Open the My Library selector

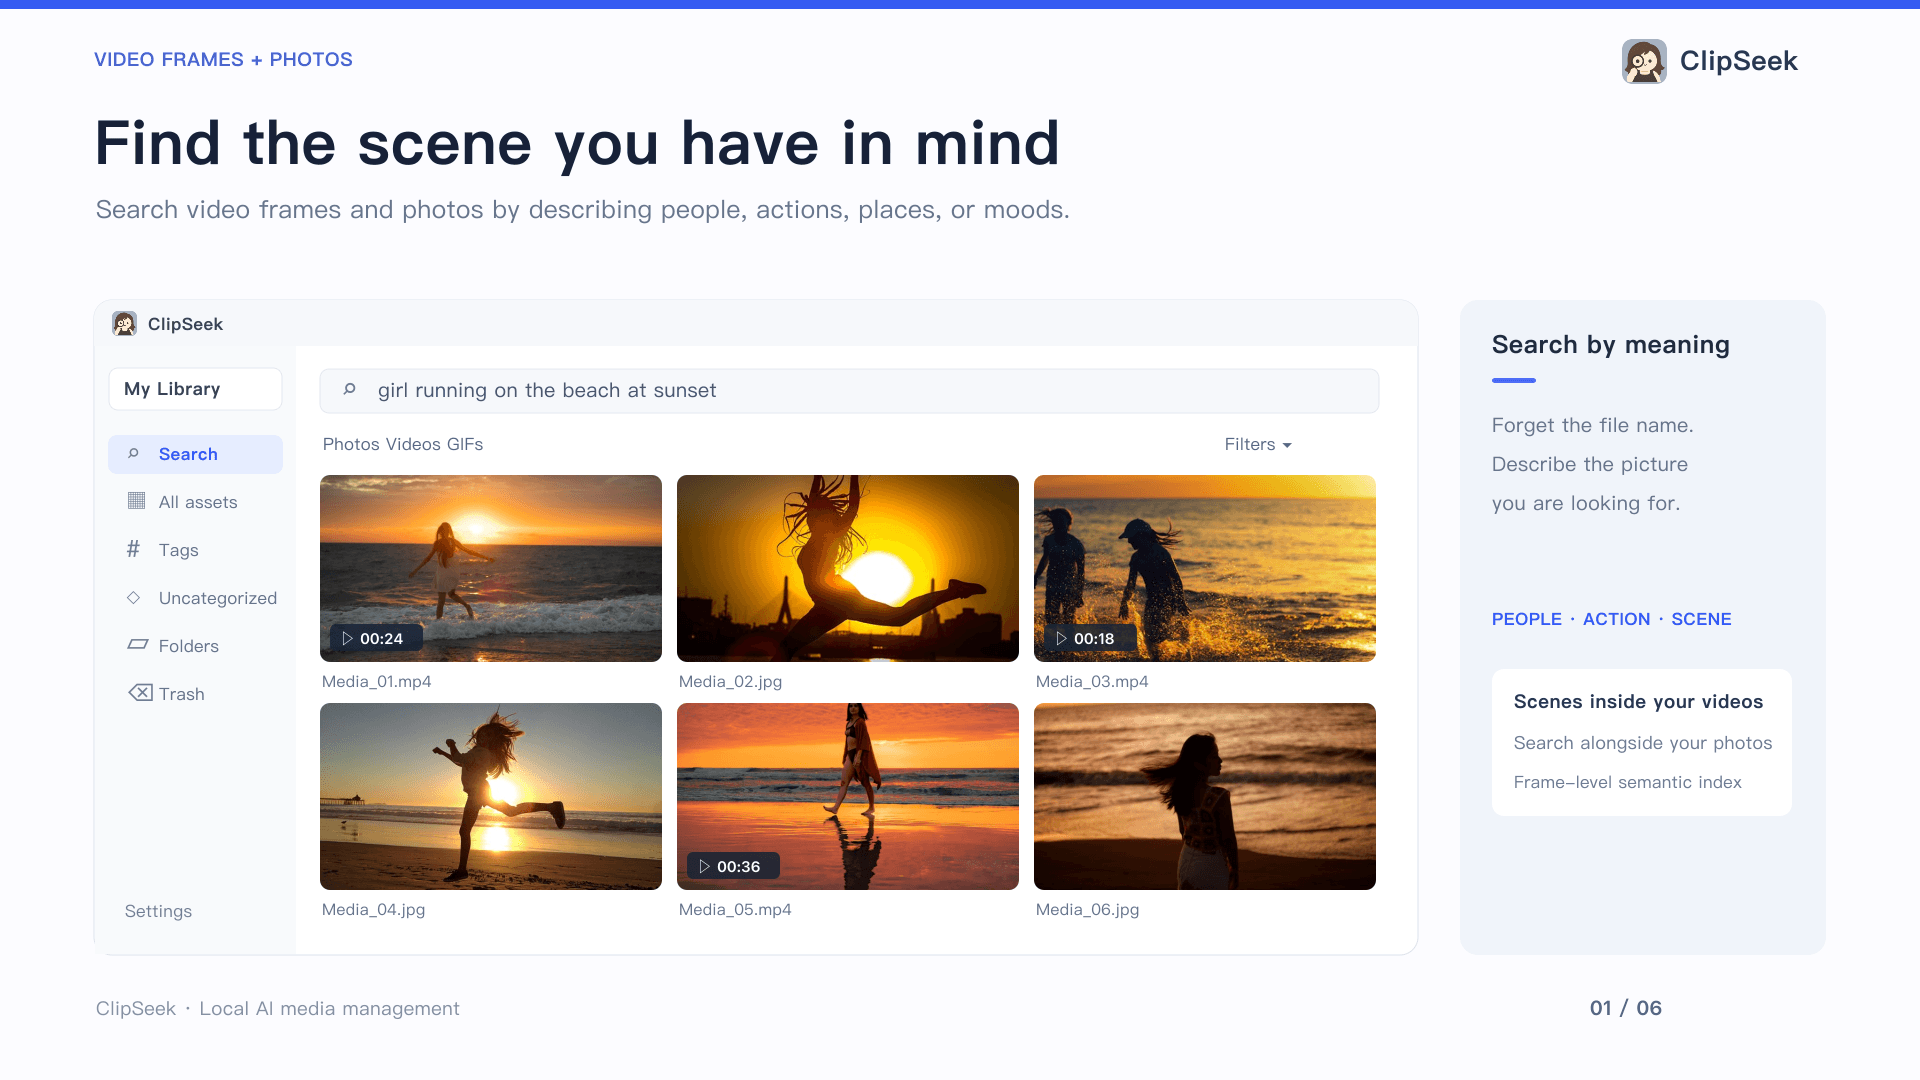coord(195,389)
